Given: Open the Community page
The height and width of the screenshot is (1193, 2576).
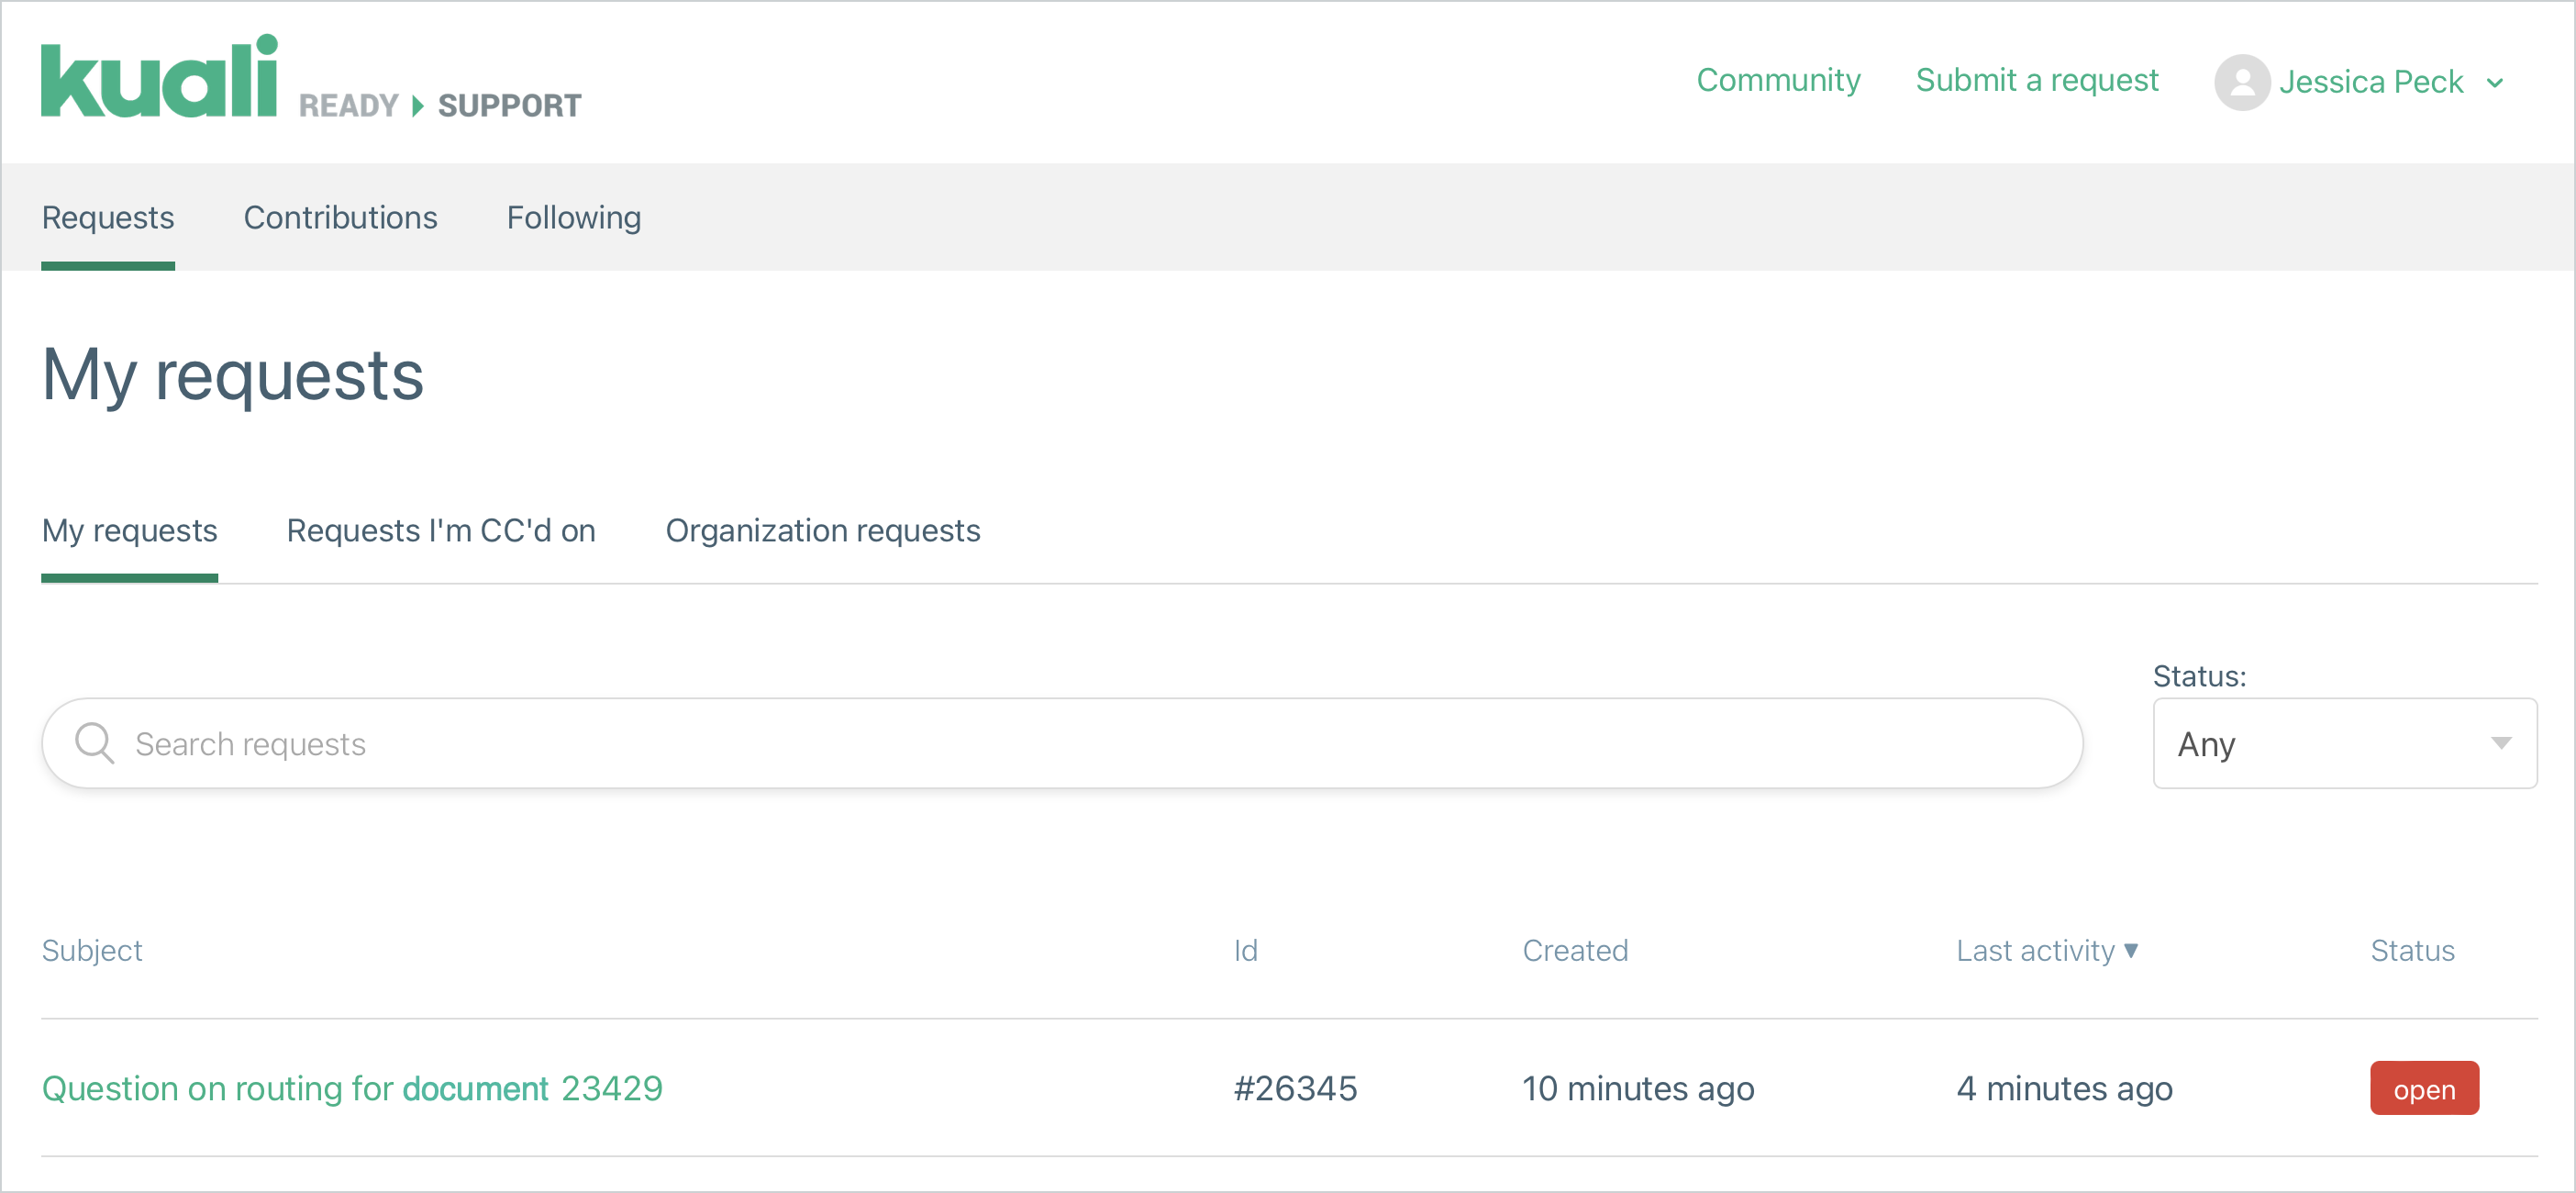Looking at the screenshot, I should click(x=1778, y=80).
